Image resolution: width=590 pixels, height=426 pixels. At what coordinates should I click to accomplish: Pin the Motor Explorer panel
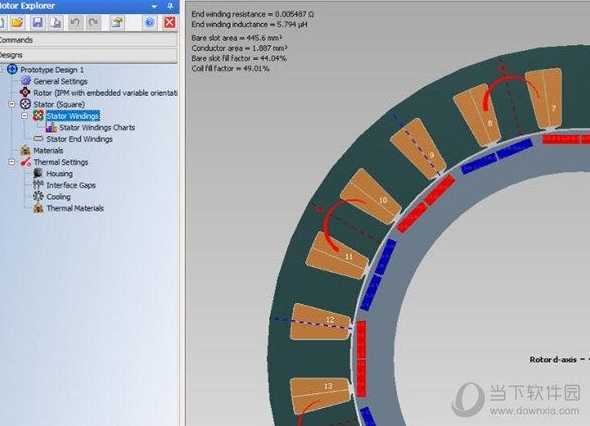(x=170, y=6)
